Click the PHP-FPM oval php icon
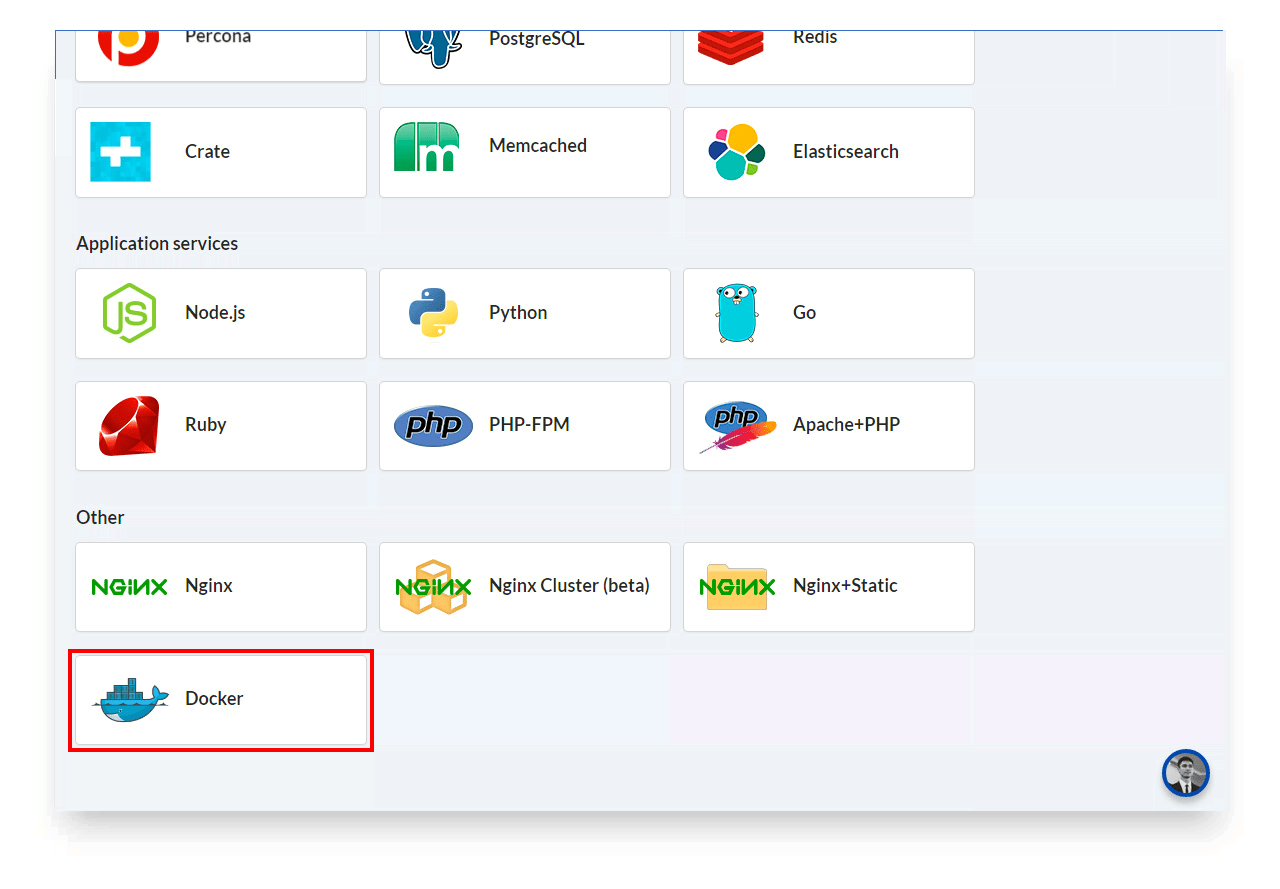1280x889 pixels. pos(433,426)
